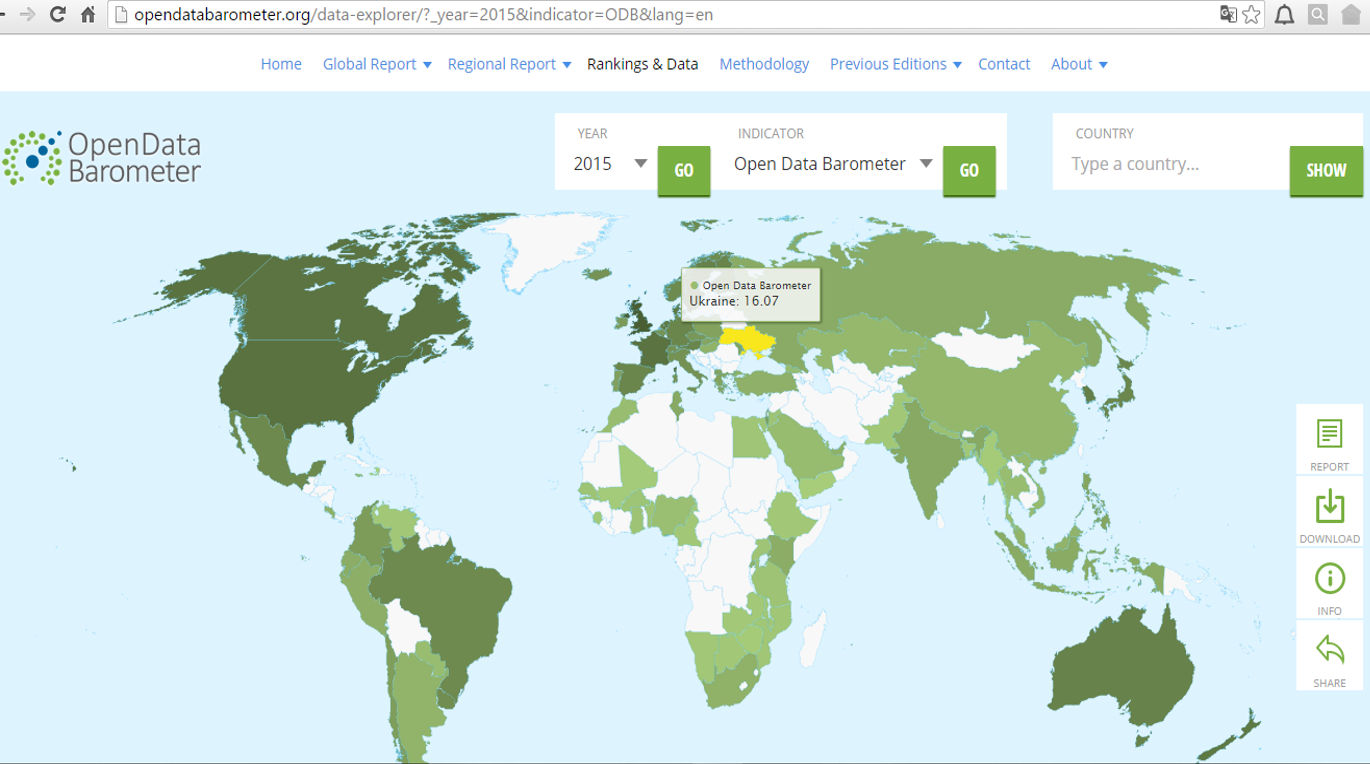Screen dimensions: 1370x764
Task: Go to browser home icon
Action: [88, 14]
